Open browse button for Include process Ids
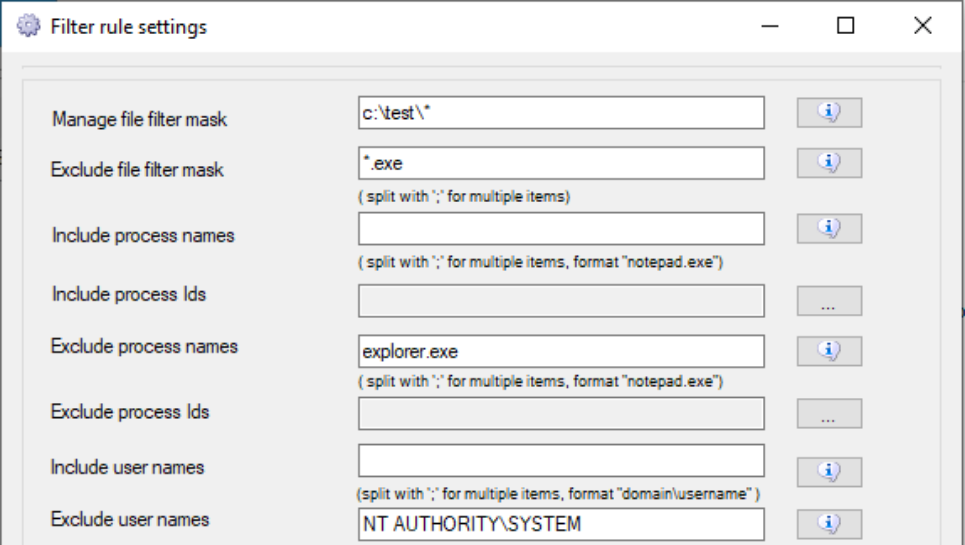This screenshot has width=965, height=545. click(829, 301)
